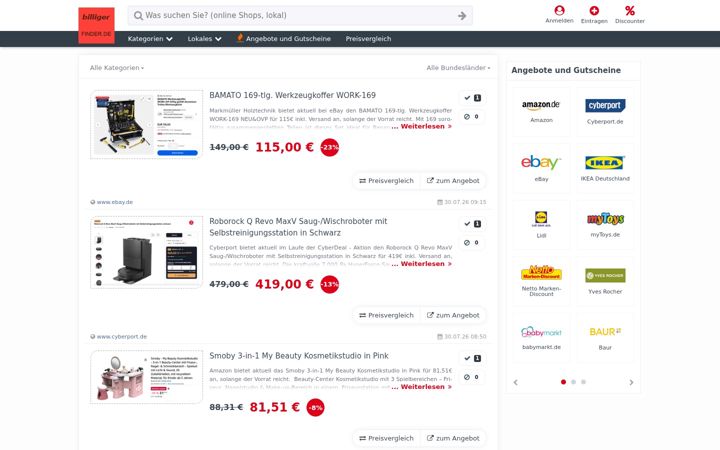Open the BAMATO 169-tlg. Werkzeugkoffer title
Viewport: 720px width, 450px height.
point(292,96)
